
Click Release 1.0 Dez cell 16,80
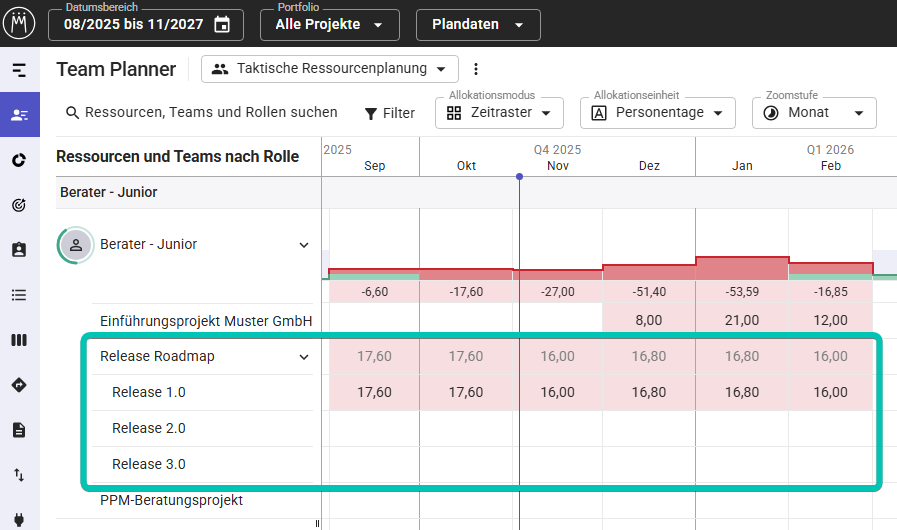[649, 392]
